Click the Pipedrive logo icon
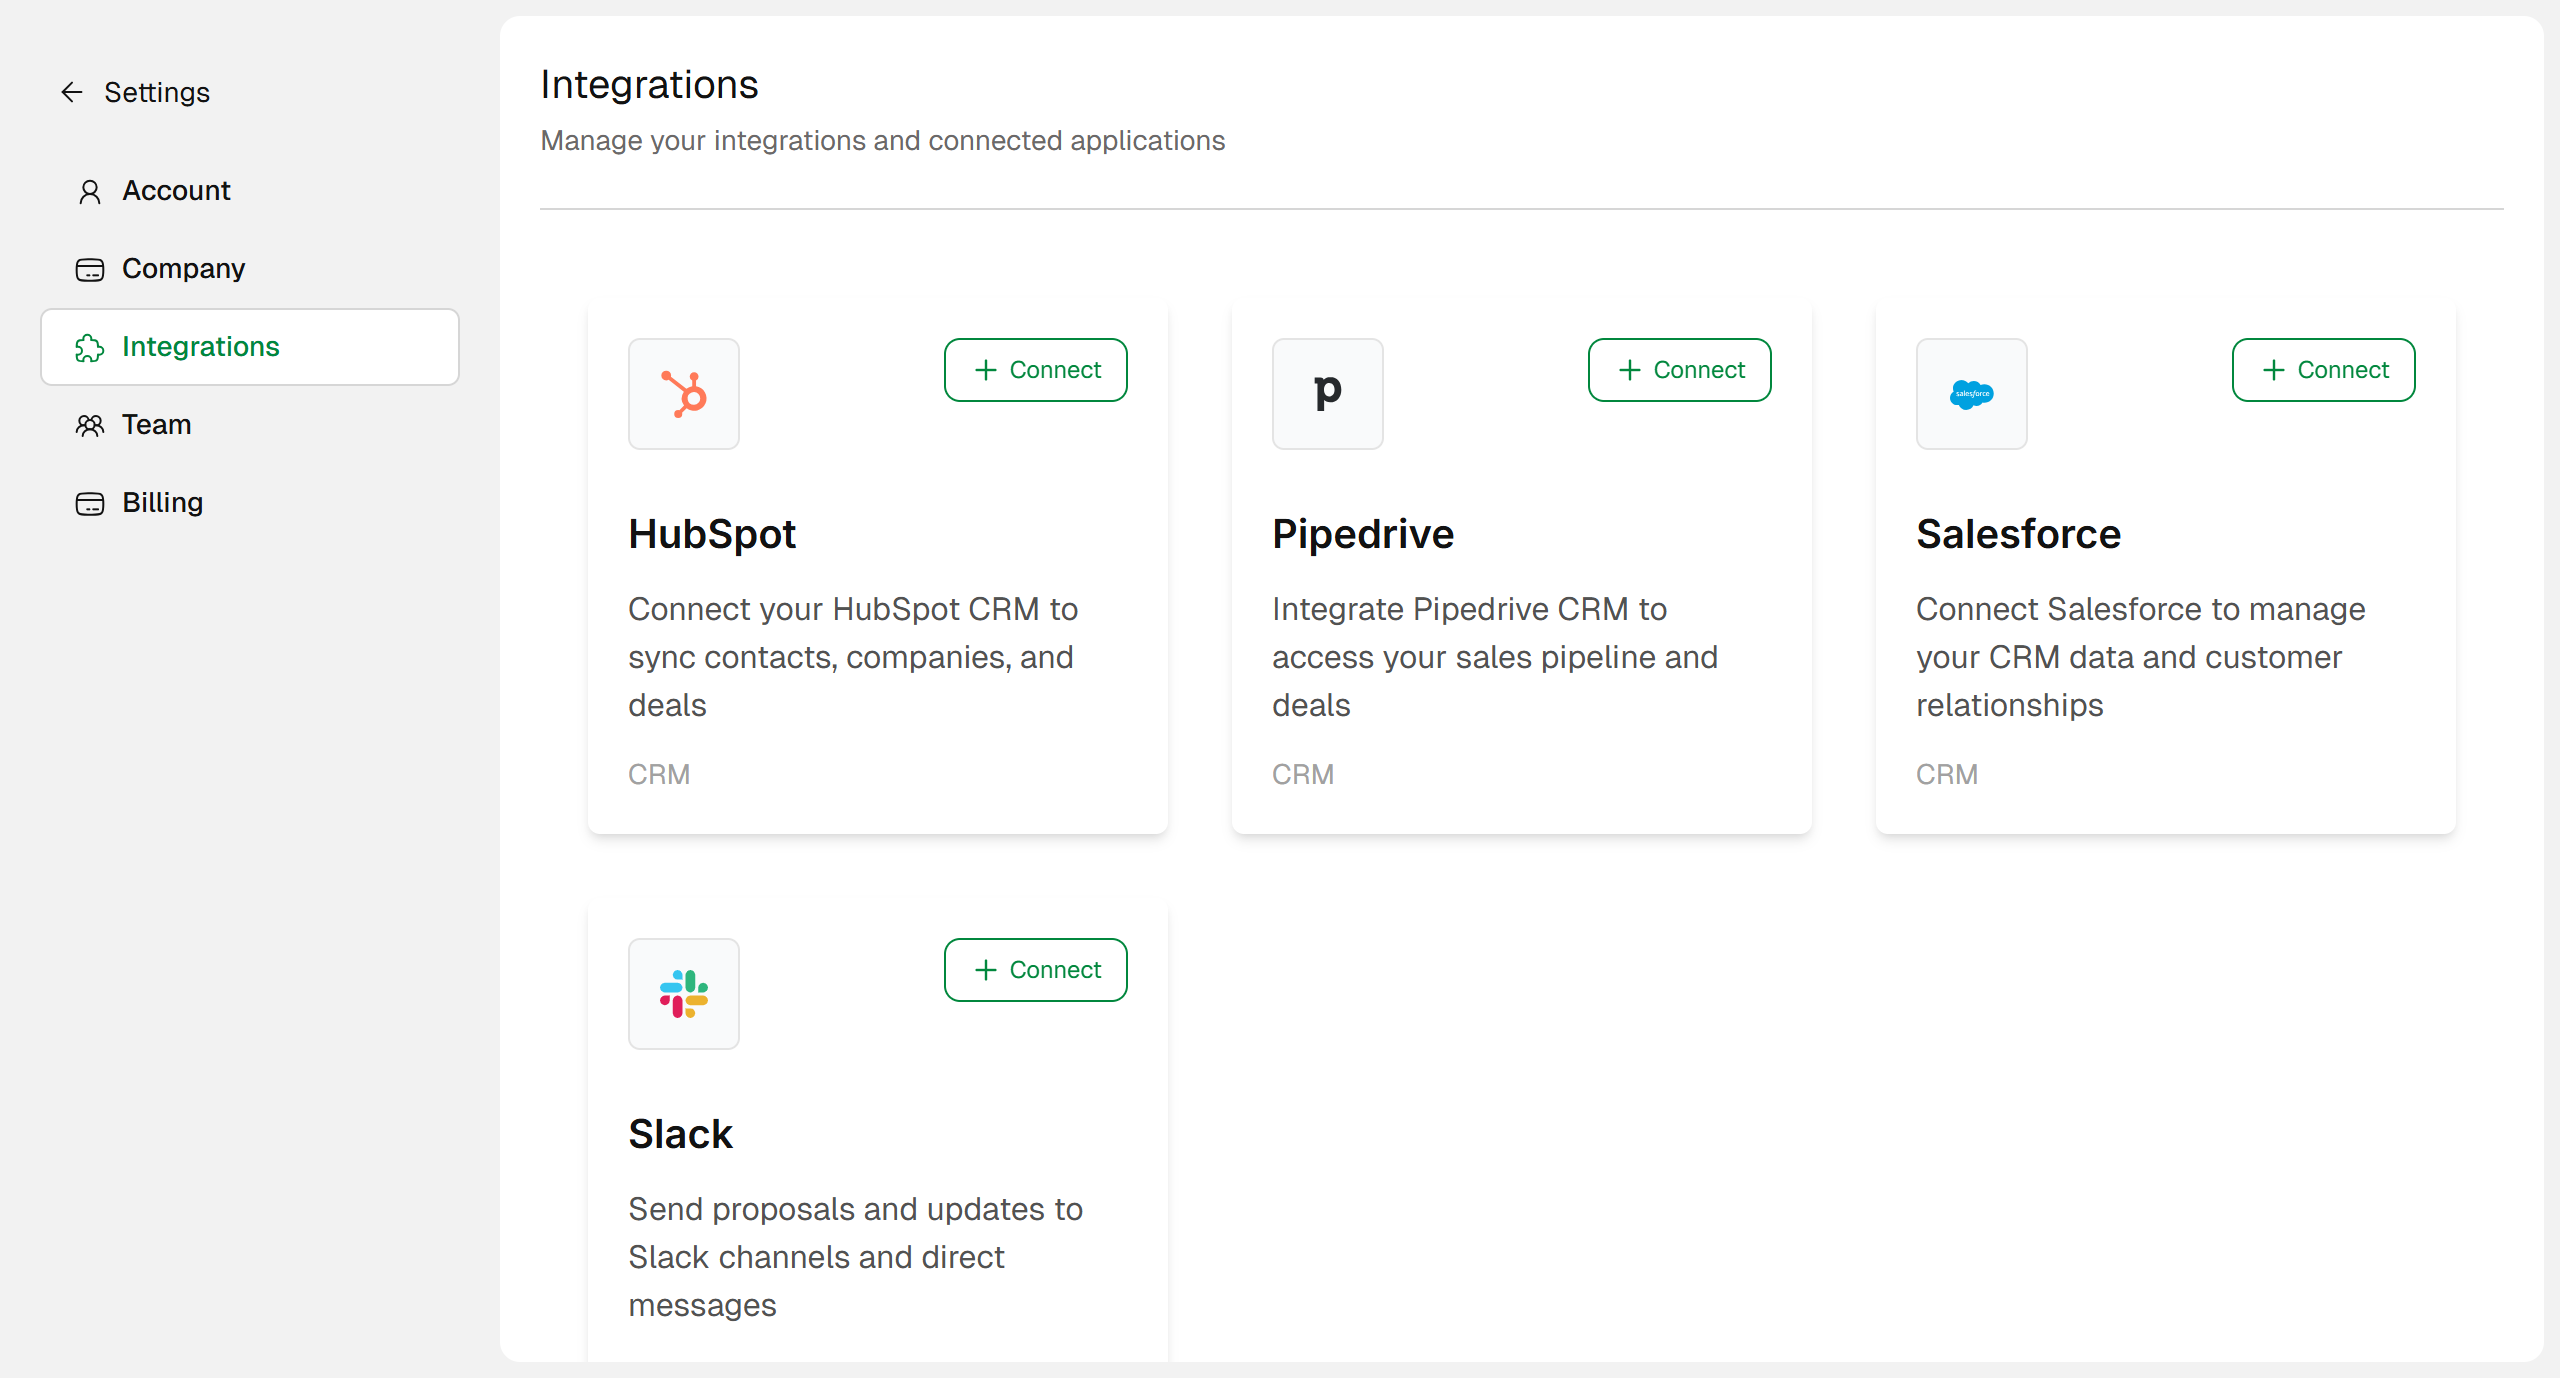Screen dimensions: 2560x1378 (x=1327, y=394)
